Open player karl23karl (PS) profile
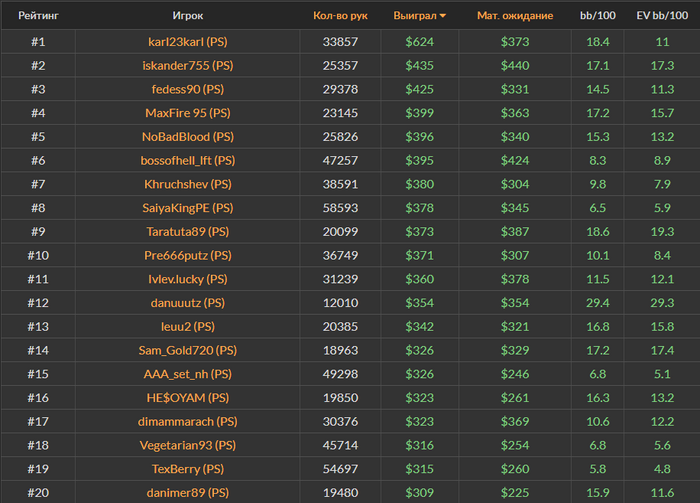The height and width of the screenshot is (503, 700). point(188,42)
